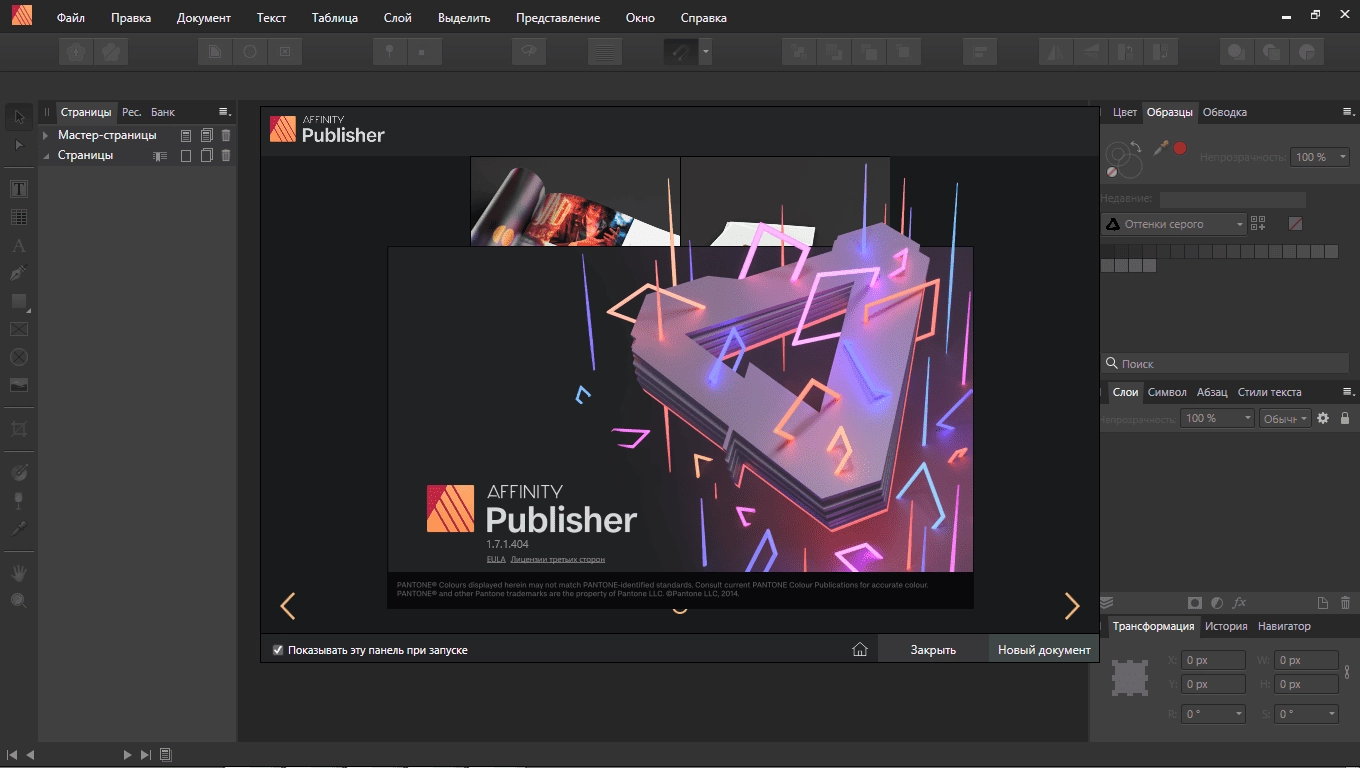Select the Rectangle shape tool
Viewport: 1360px width, 768px height.
[19, 301]
